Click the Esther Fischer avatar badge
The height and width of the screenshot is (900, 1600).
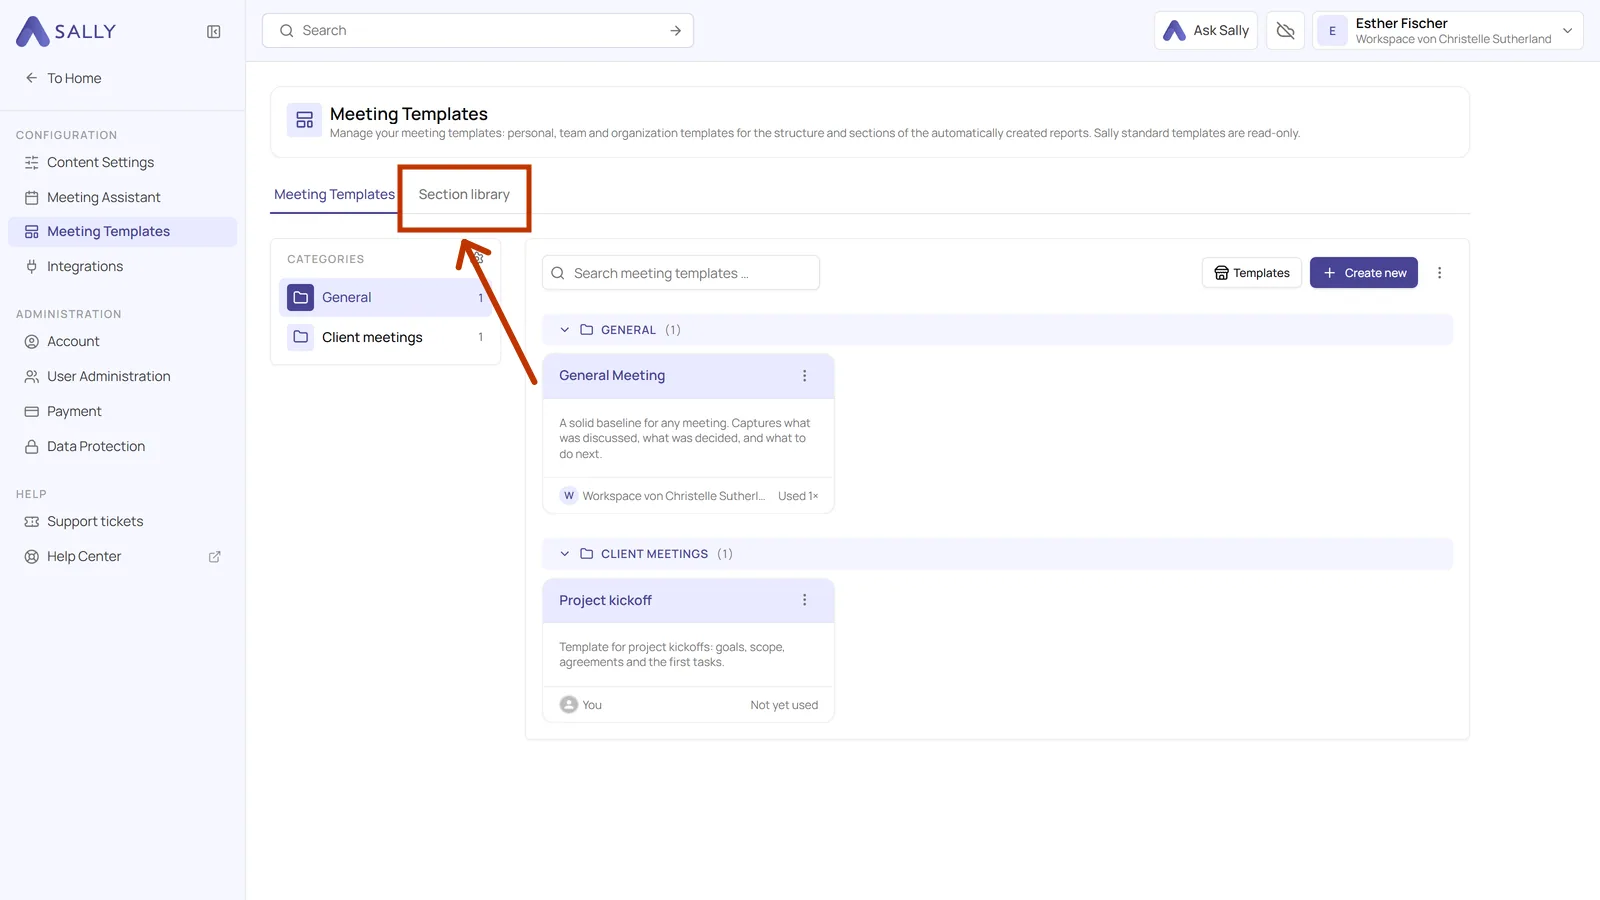click(1332, 31)
